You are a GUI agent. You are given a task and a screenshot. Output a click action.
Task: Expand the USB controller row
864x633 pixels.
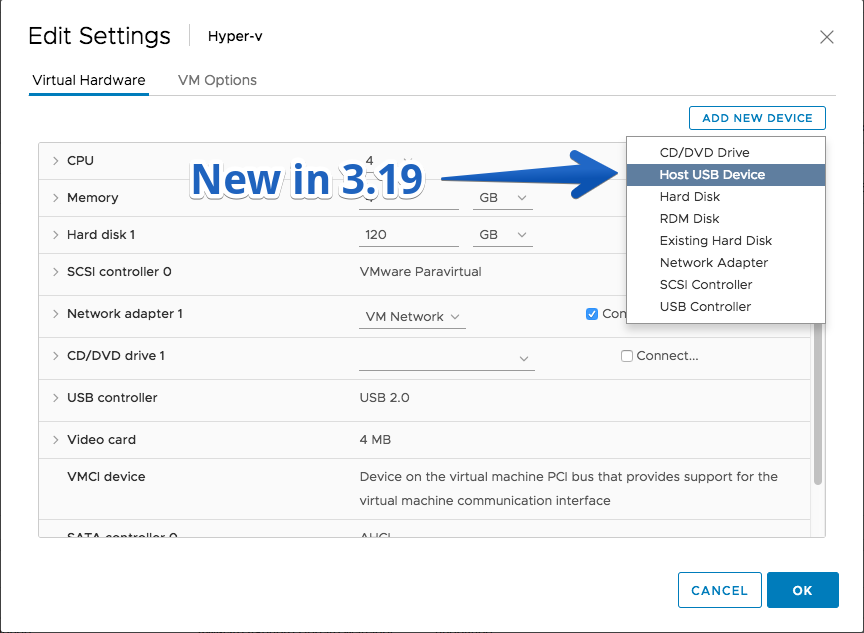tap(56, 398)
